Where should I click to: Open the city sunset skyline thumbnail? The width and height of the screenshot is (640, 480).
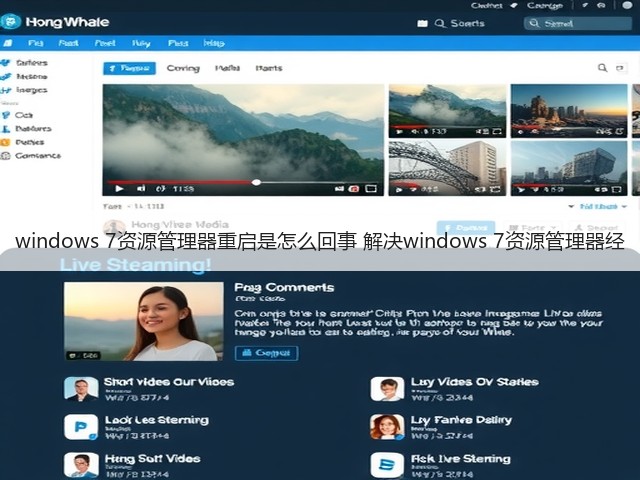pyautogui.click(x=569, y=111)
